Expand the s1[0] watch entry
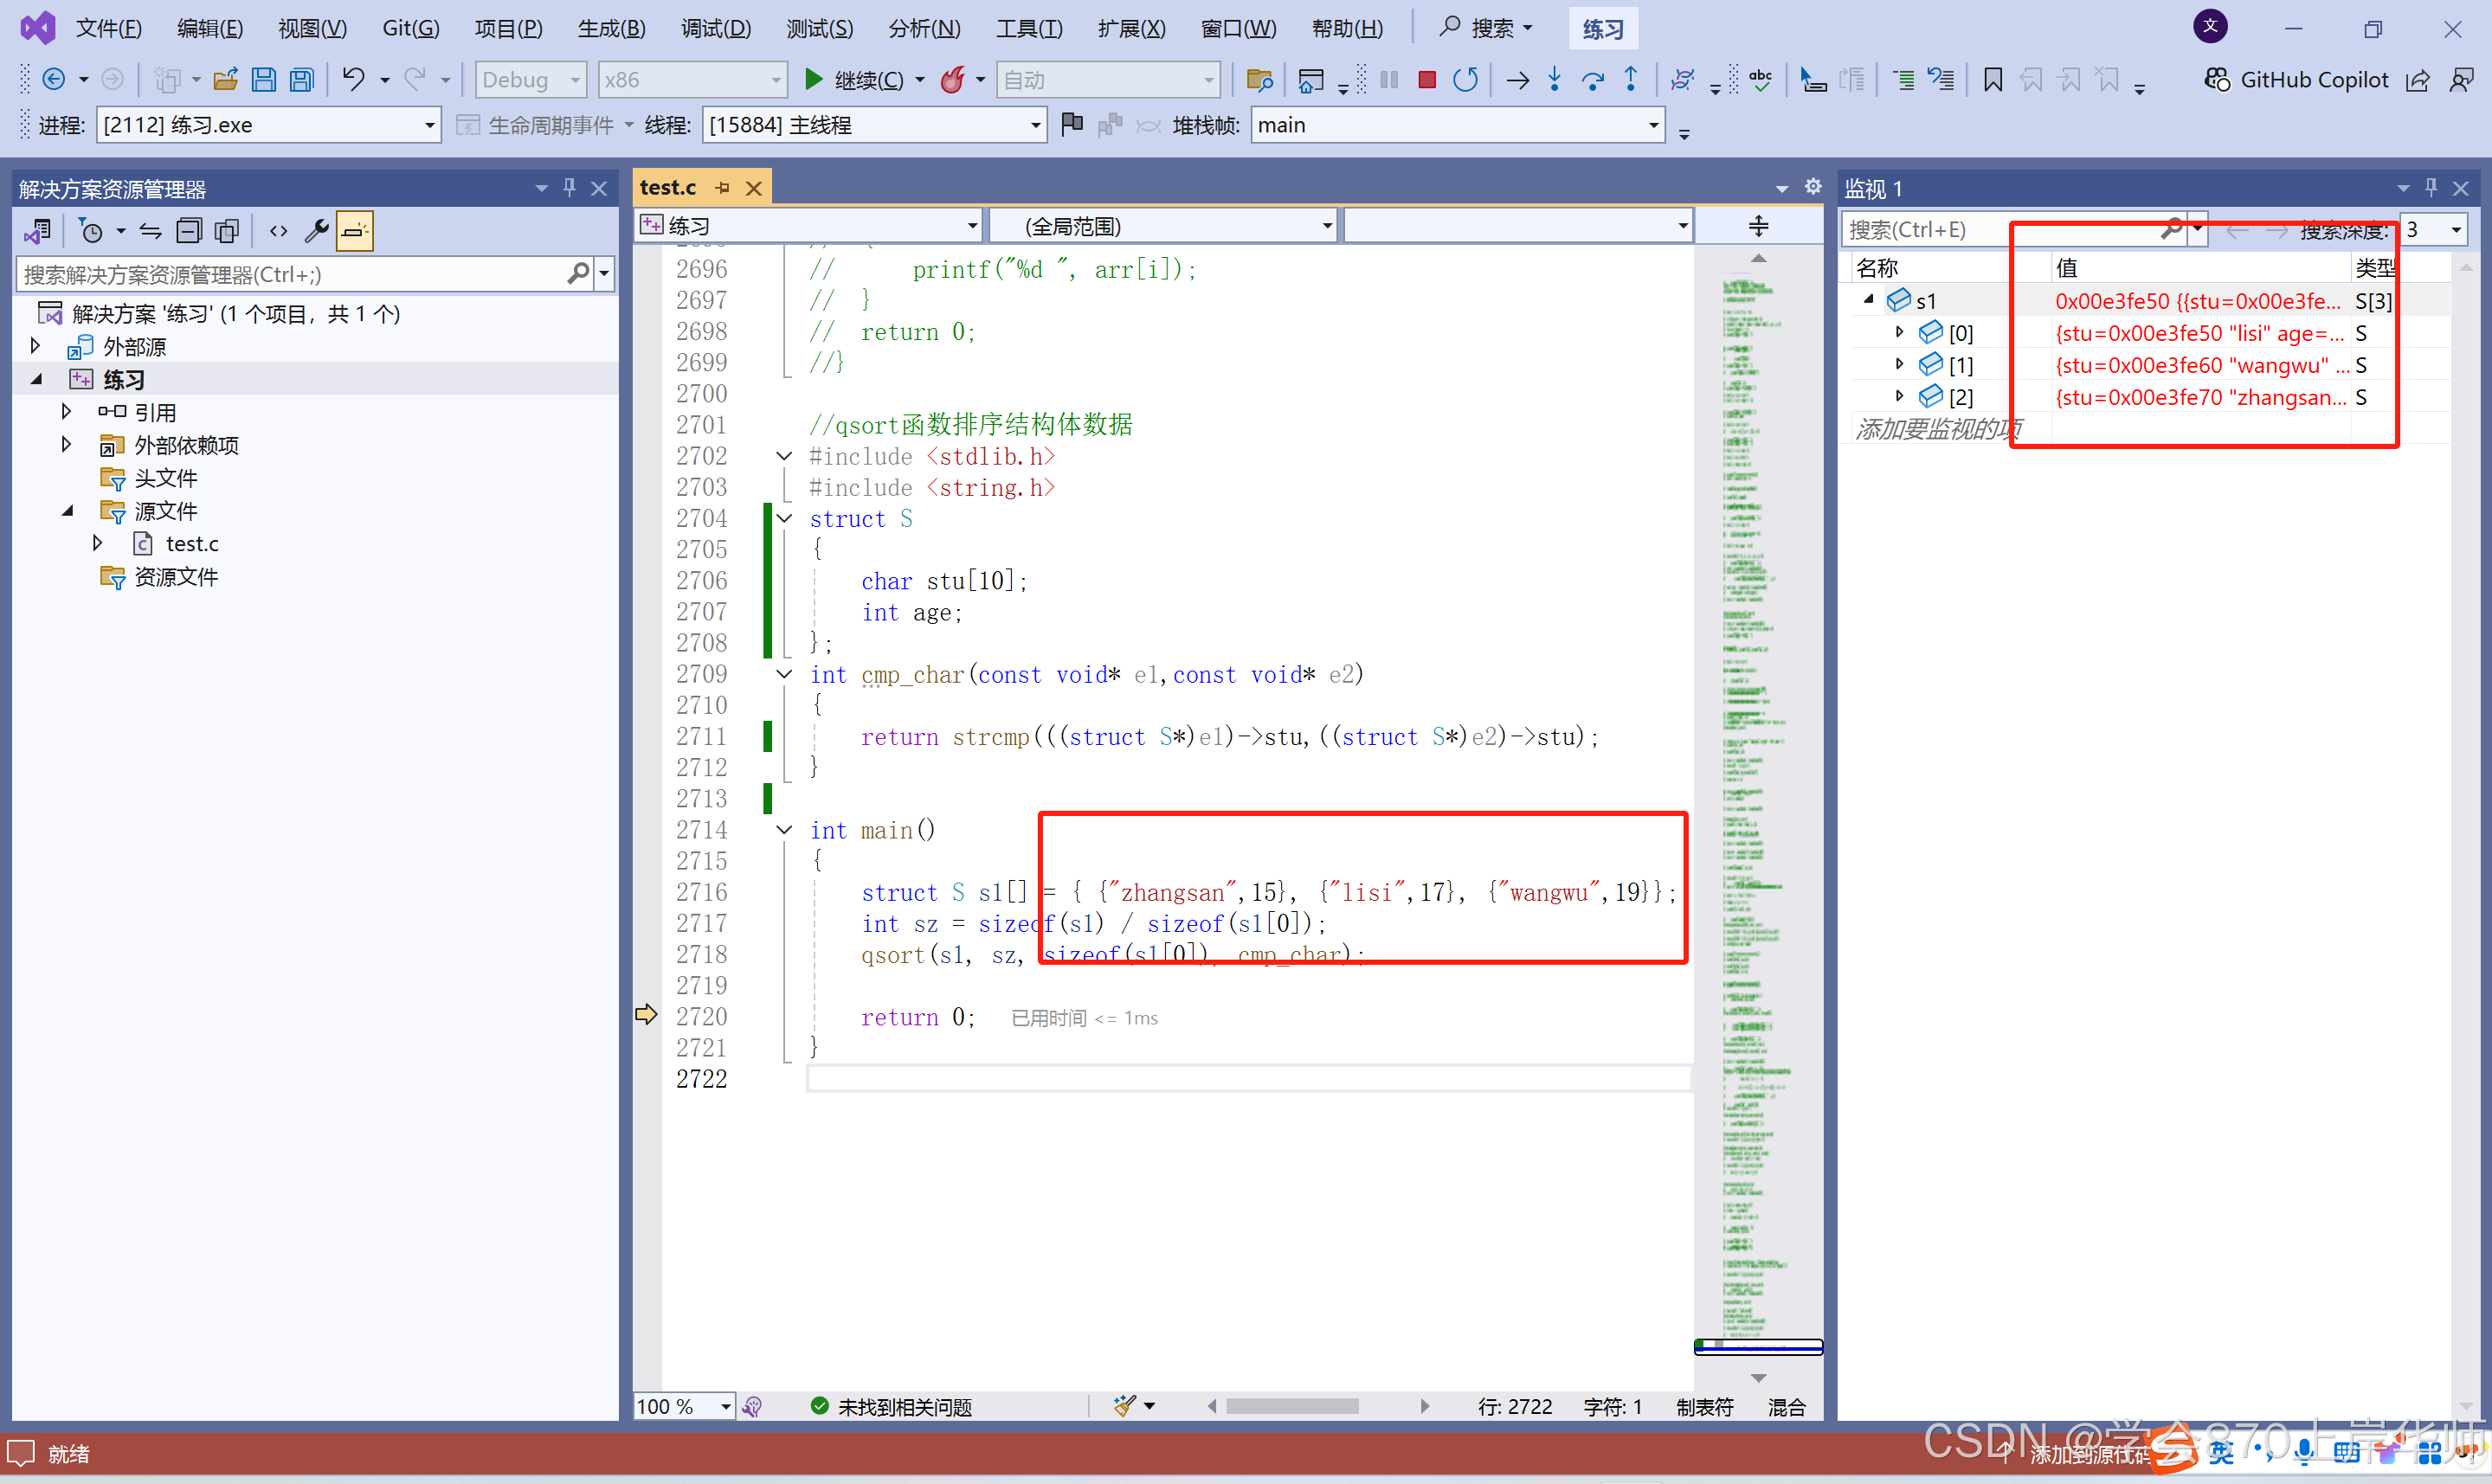 [1900, 332]
